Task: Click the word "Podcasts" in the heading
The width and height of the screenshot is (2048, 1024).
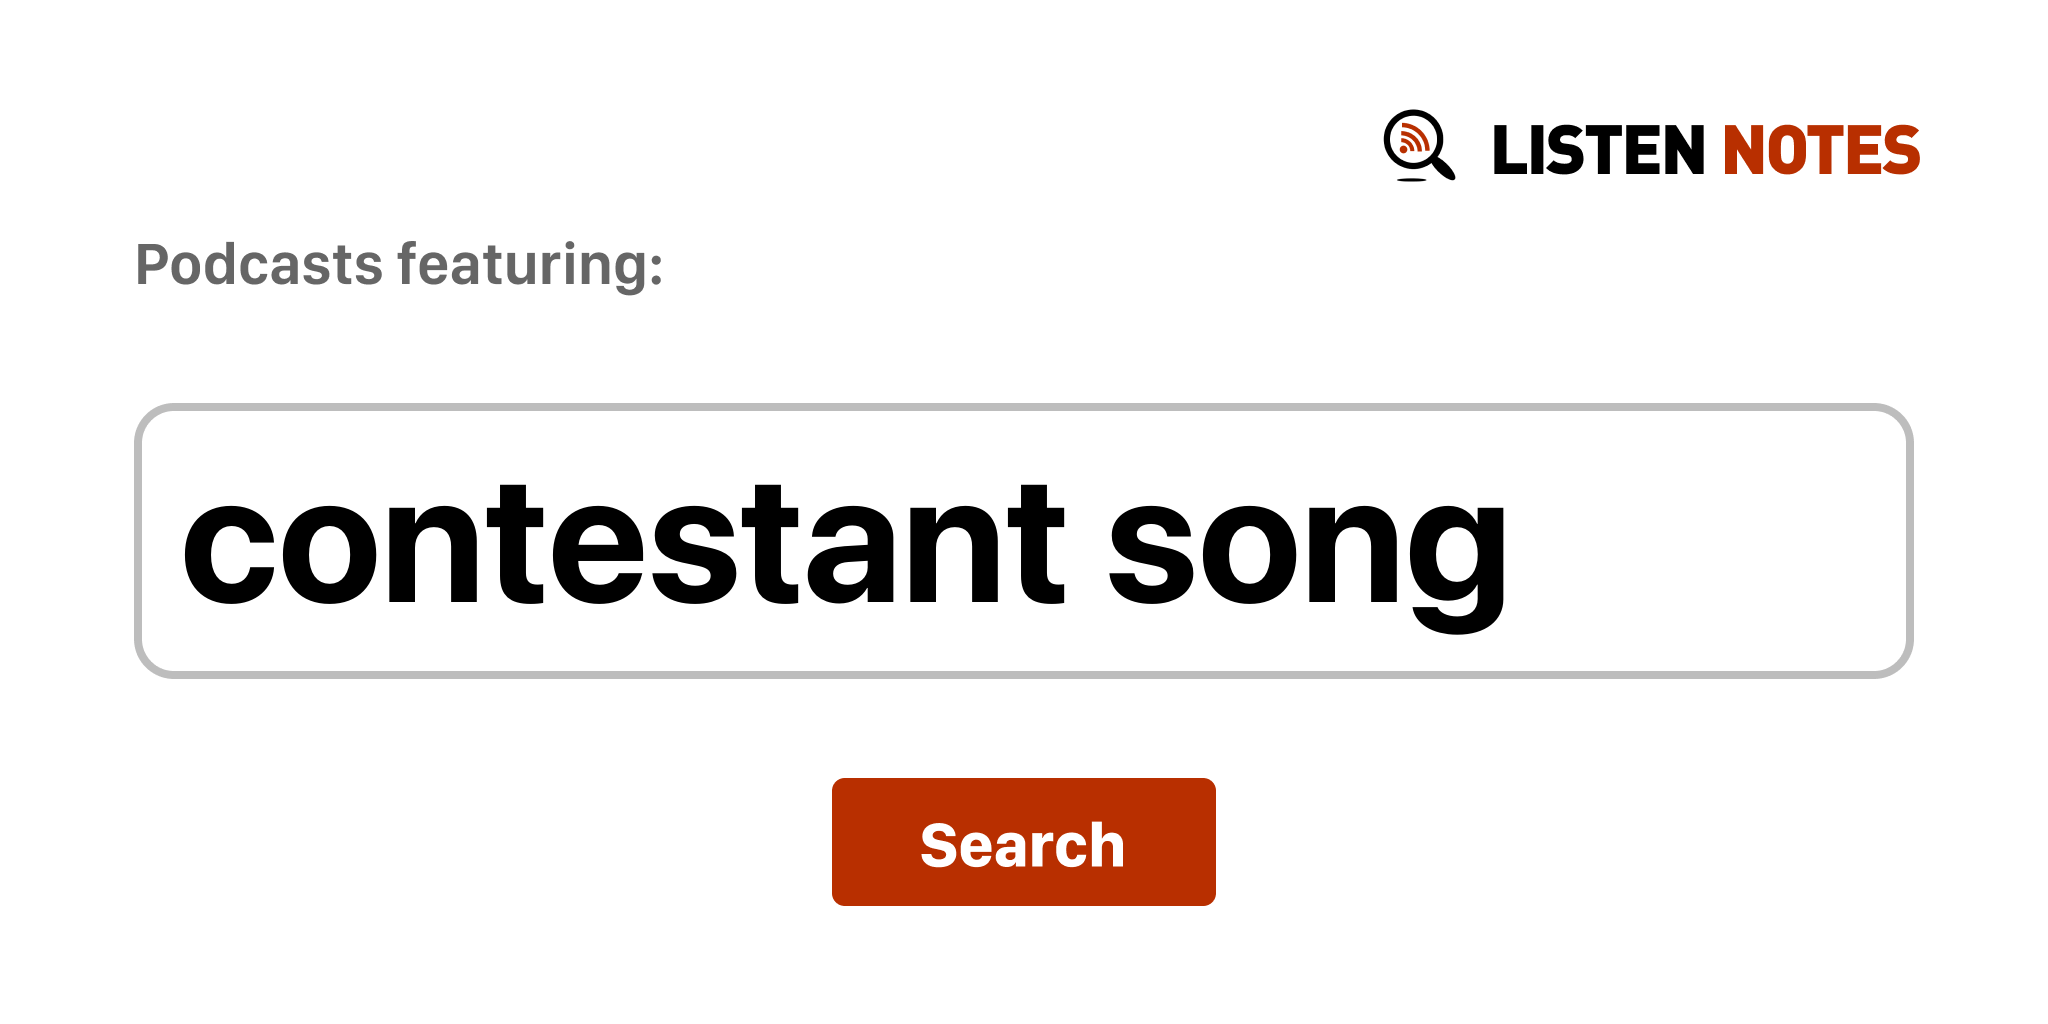Action: 259,265
